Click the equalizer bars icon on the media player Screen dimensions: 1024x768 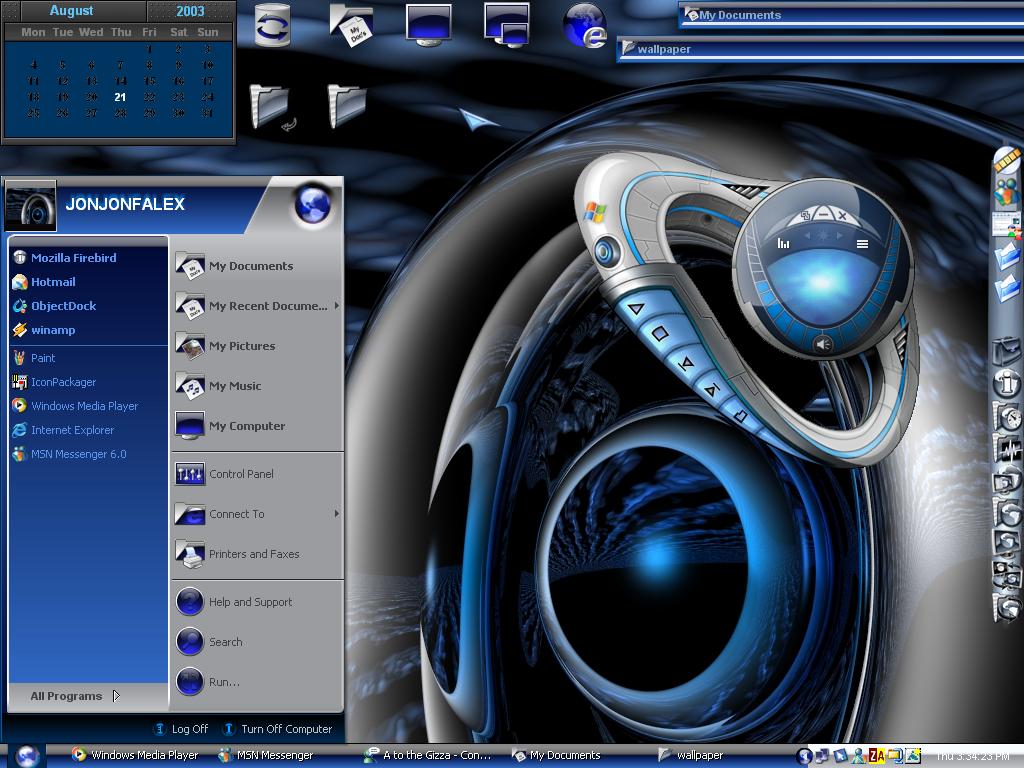[x=783, y=244]
